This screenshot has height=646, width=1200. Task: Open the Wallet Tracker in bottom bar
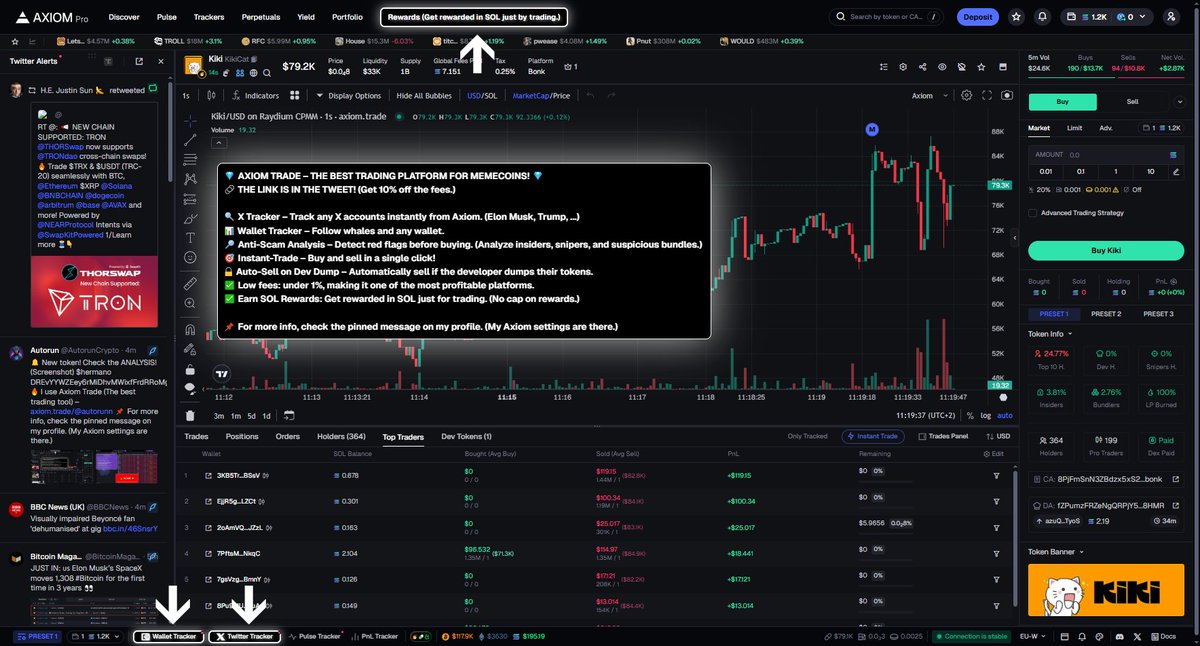coord(169,636)
